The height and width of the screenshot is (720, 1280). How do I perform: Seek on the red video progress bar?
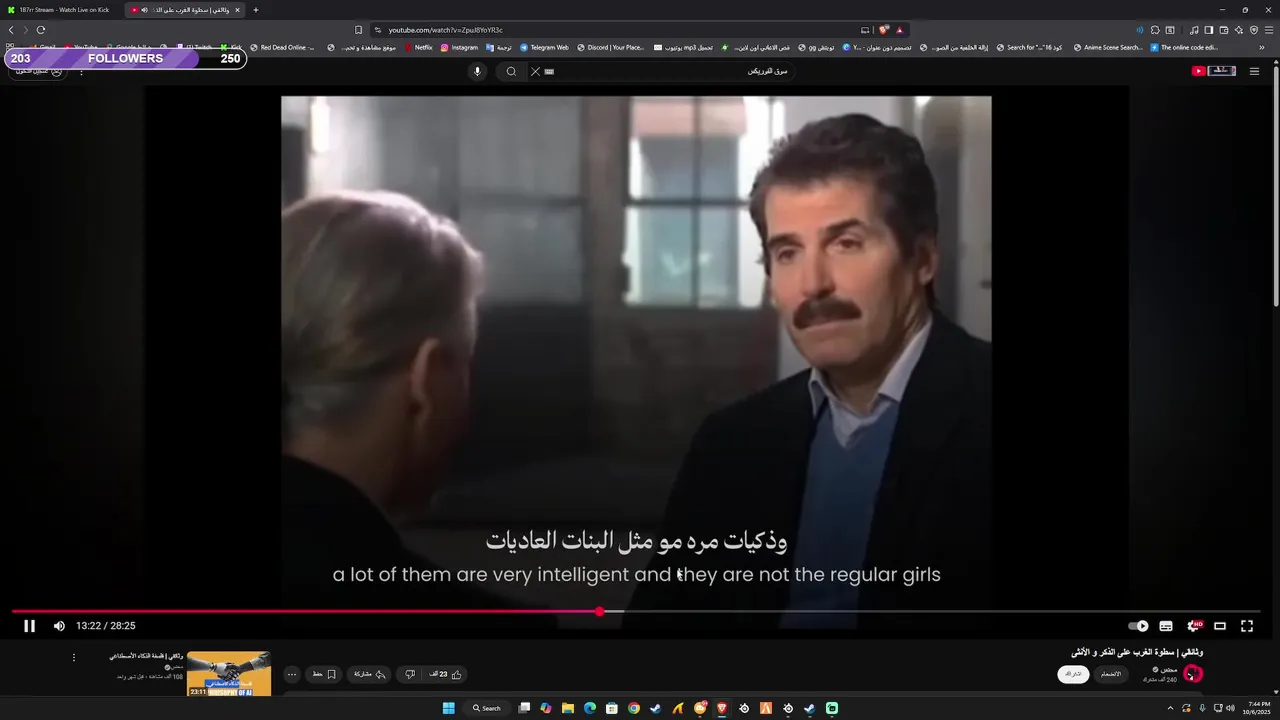(x=306, y=611)
